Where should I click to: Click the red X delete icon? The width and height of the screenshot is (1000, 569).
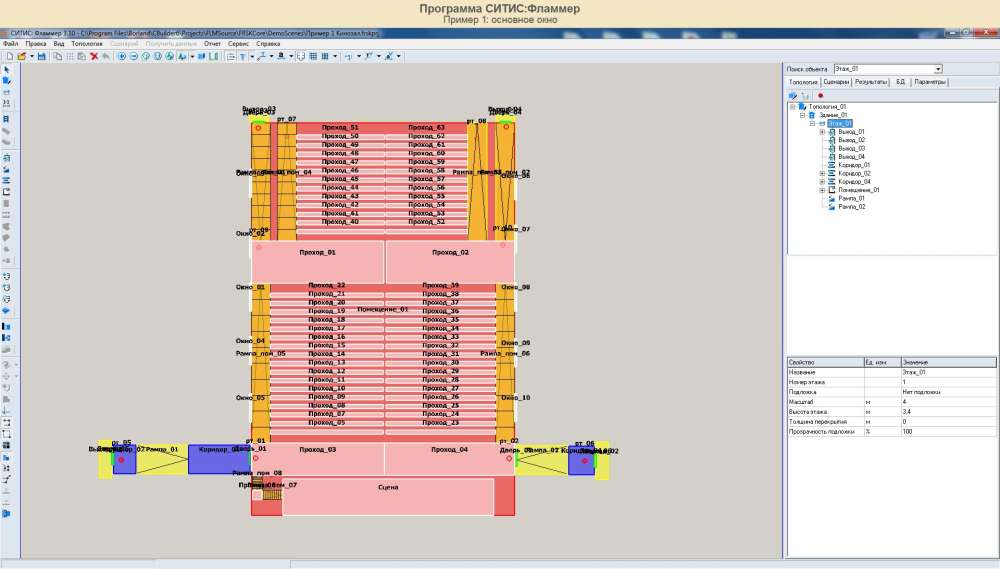(x=94, y=56)
